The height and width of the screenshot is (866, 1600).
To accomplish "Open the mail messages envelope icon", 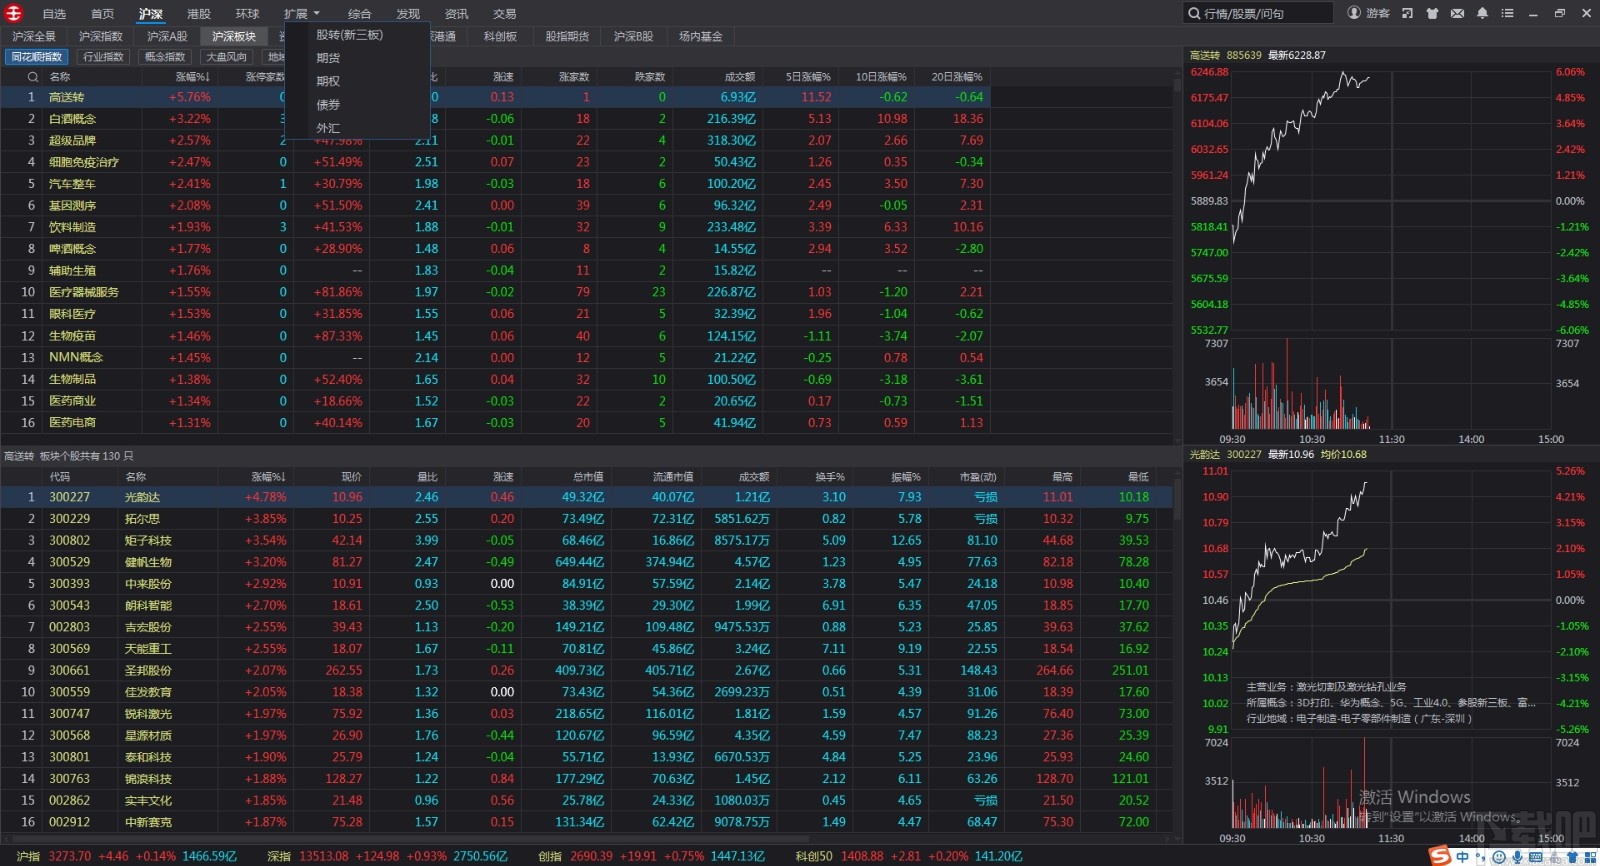I will tap(1457, 13).
